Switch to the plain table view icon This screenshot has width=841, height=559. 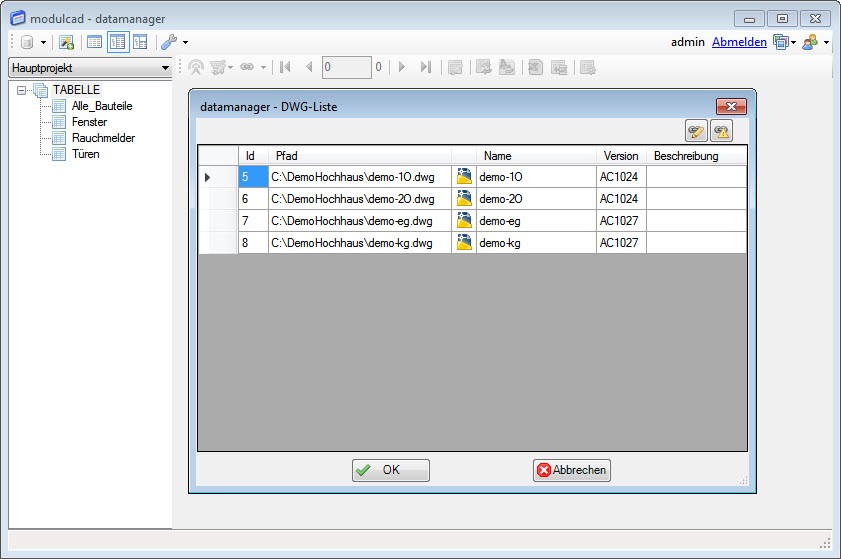94,42
